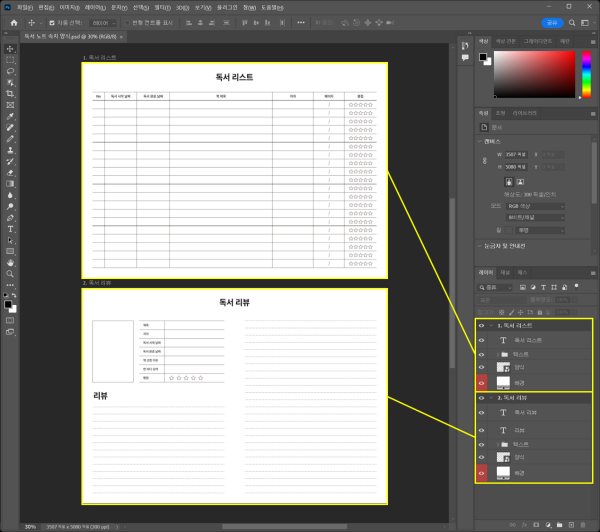
Task: Click the canvas width field showing 3587
Action: coord(516,154)
